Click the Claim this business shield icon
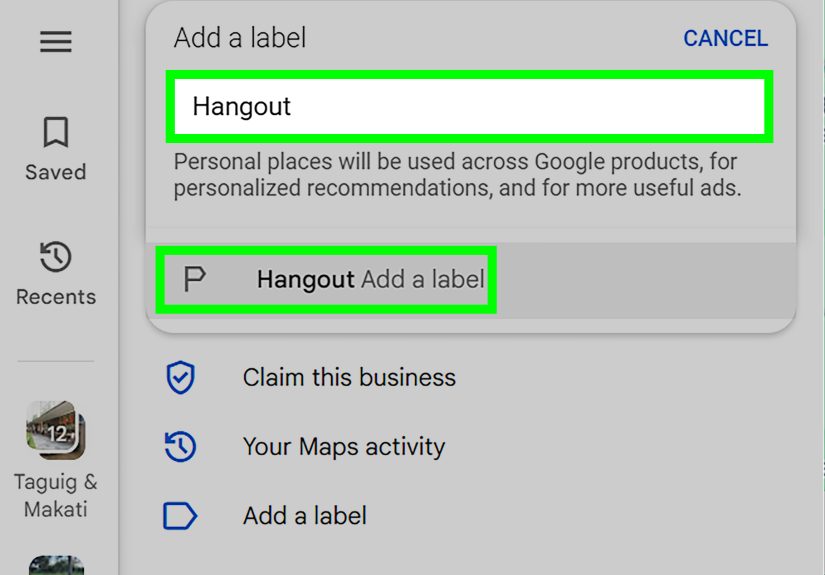The image size is (825, 575). [x=180, y=377]
